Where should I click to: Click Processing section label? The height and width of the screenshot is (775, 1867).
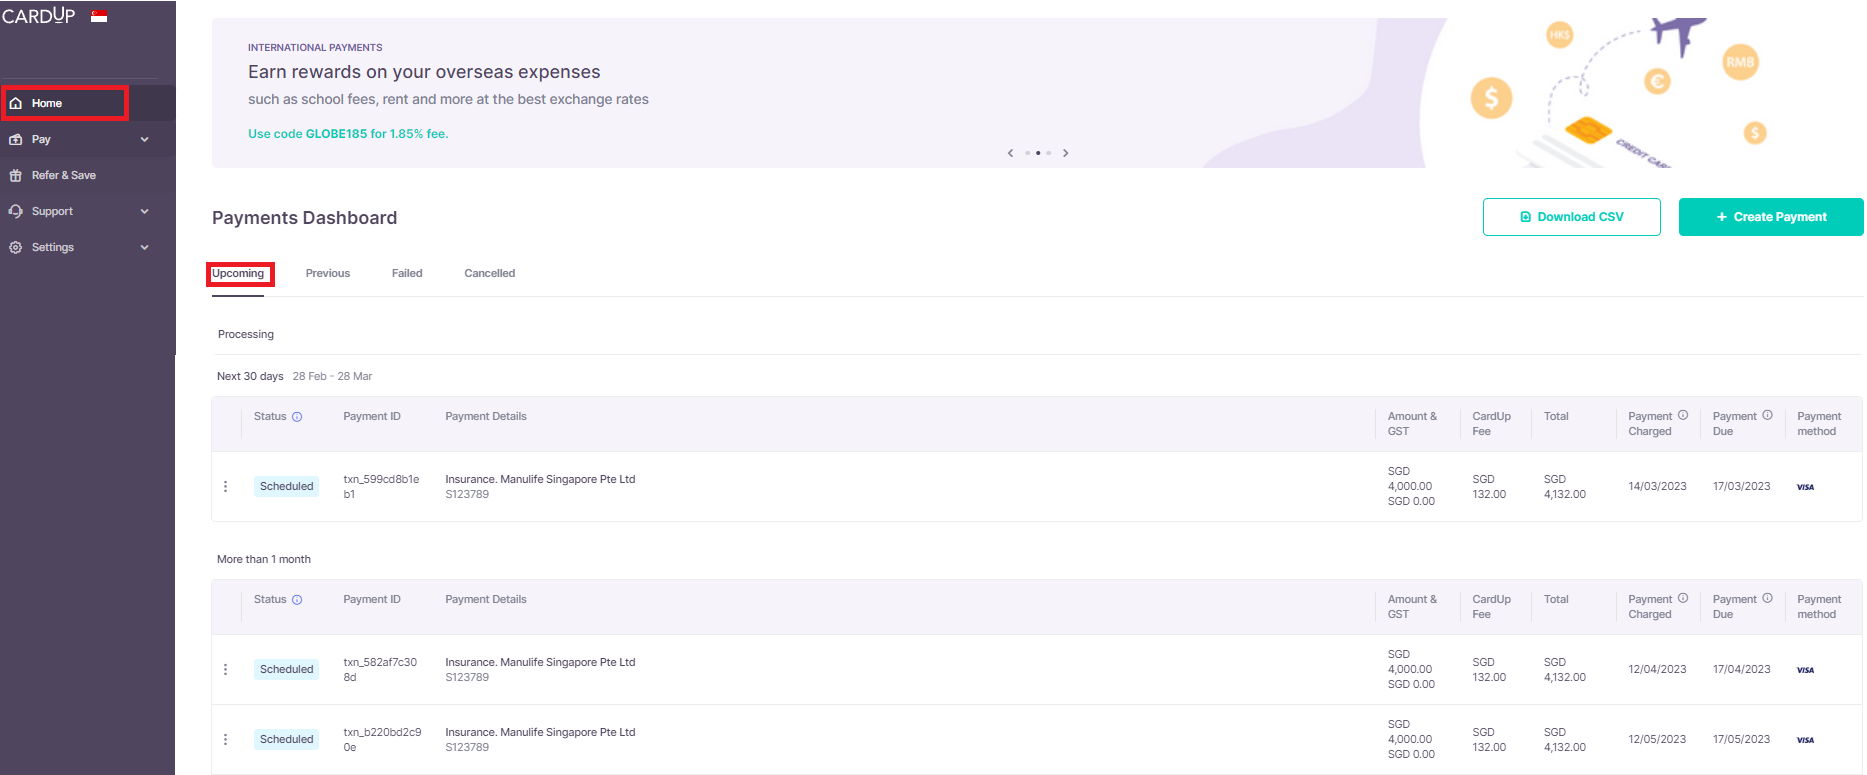click(x=246, y=334)
